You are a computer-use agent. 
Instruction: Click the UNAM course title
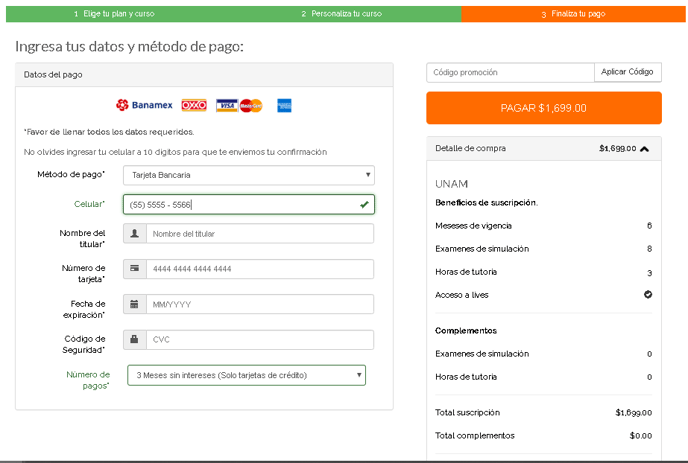[x=452, y=184]
